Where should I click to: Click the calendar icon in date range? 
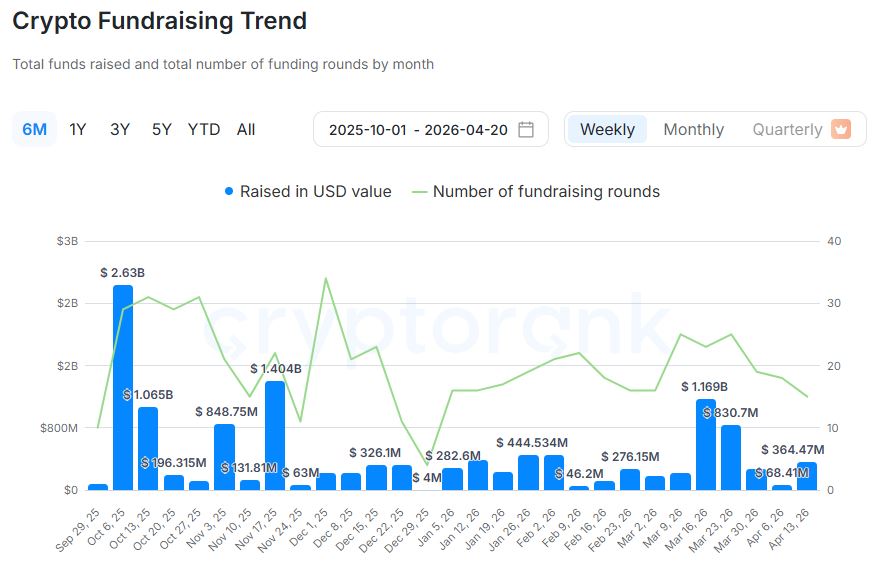(526, 130)
